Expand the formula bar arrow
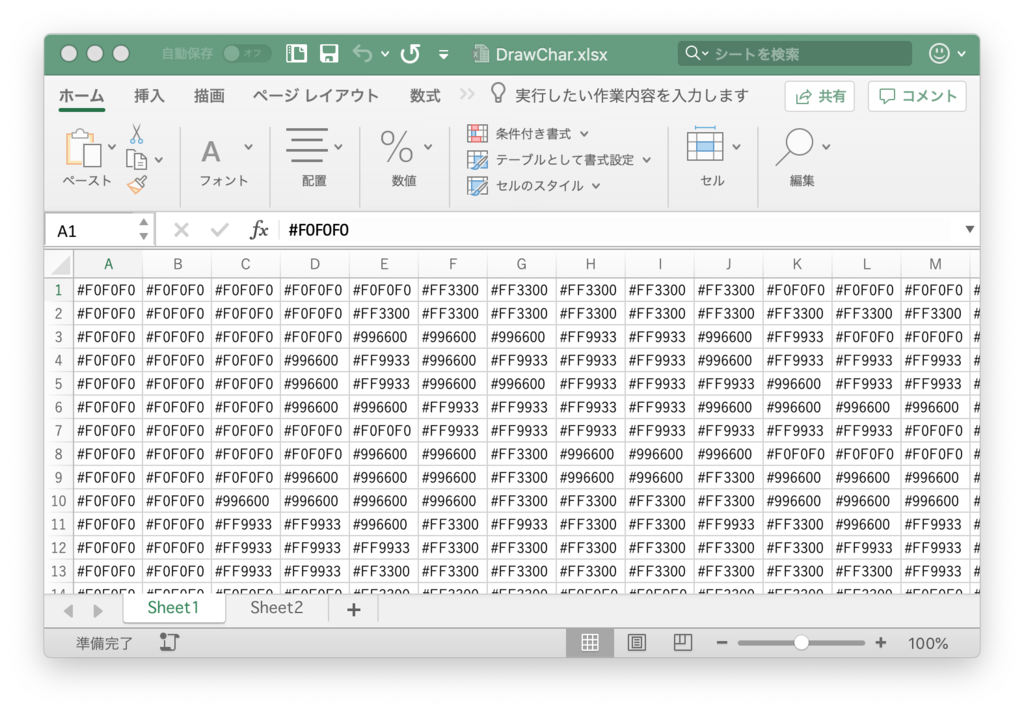Viewport: 1024px width, 712px height. click(x=970, y=229)
